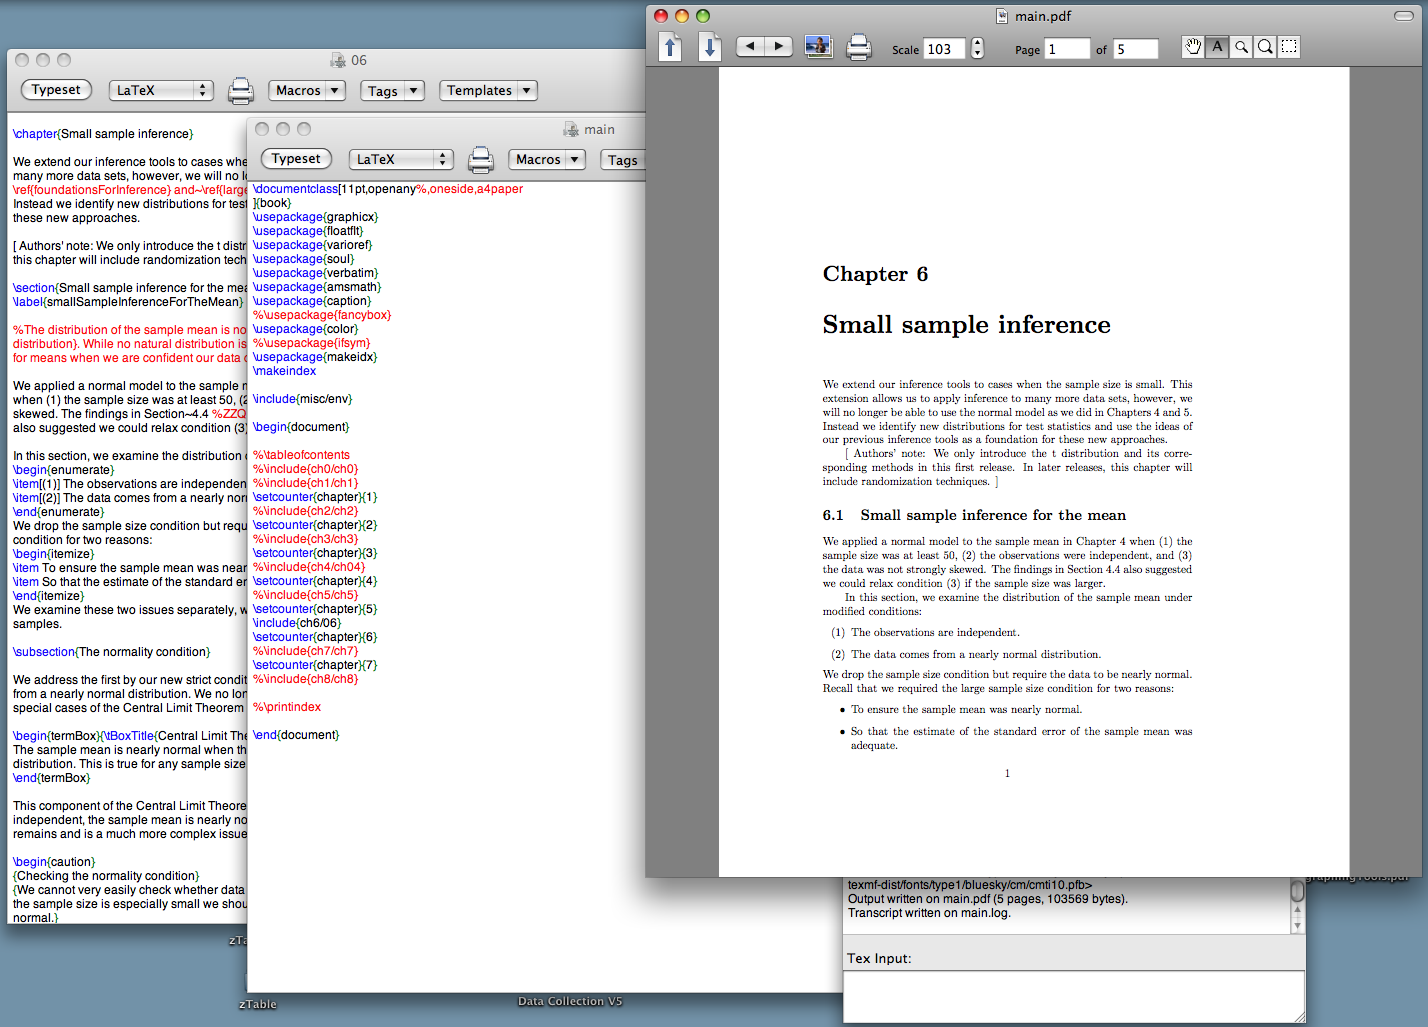Click main.pdf title document icon
Viewport: 1428px width, 1027px height.
click(1002, 16)
